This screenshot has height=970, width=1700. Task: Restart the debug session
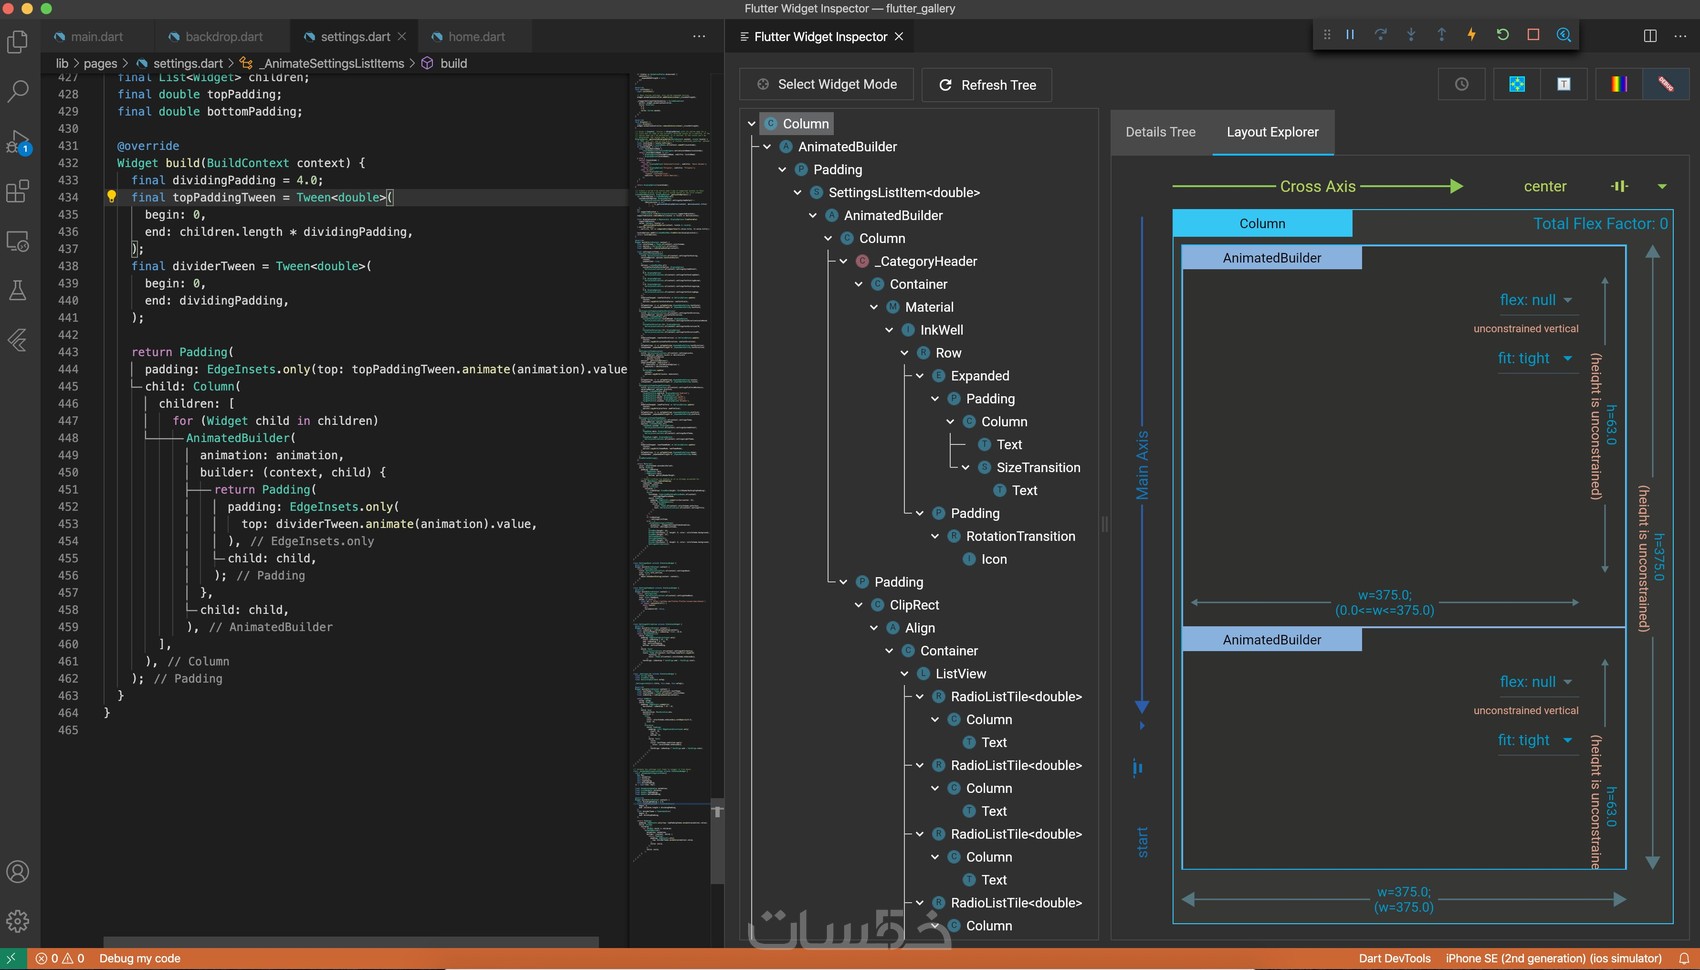pyautogui.click(x=1502, y=35)
